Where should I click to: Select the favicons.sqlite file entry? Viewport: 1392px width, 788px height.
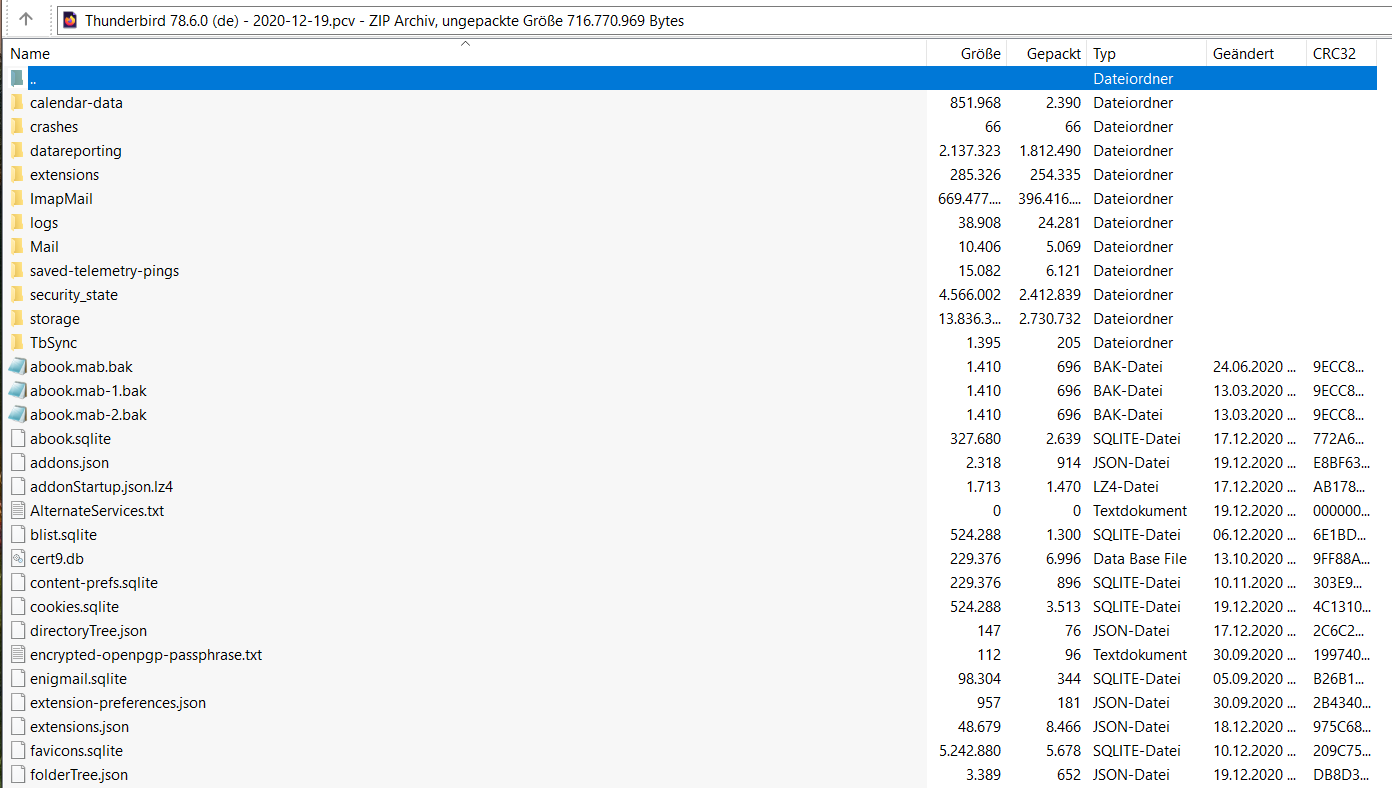click(x=76, y=751)
